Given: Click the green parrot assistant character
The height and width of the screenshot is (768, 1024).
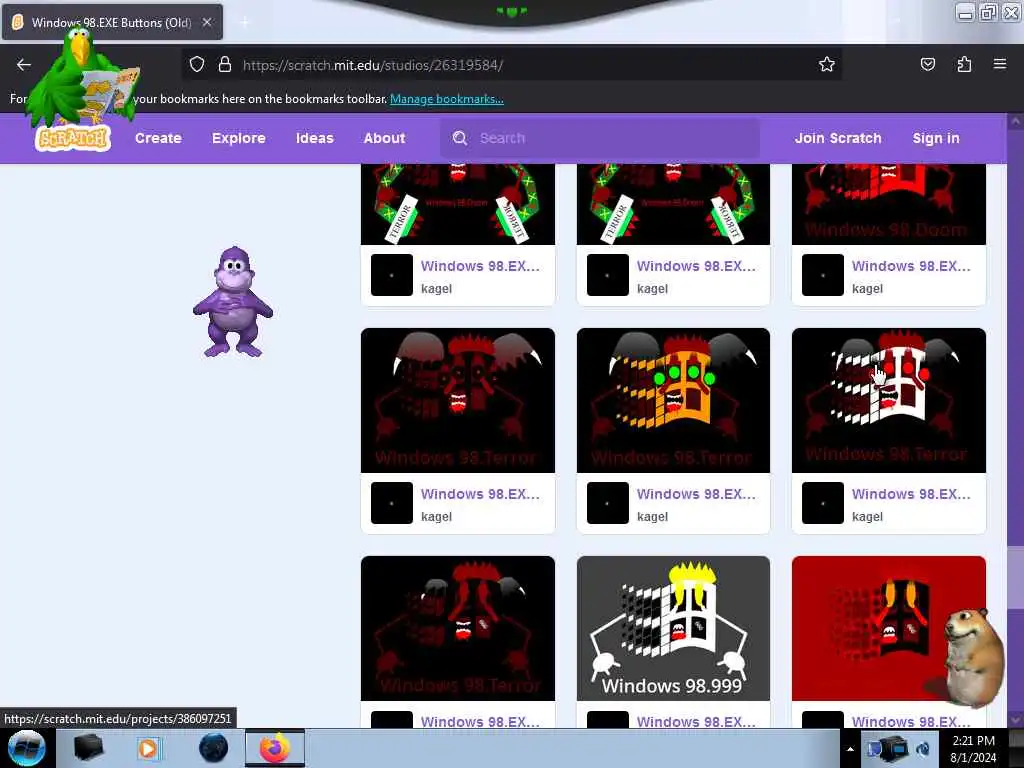Looking at the screenshot, I should (x=83, y=77).
